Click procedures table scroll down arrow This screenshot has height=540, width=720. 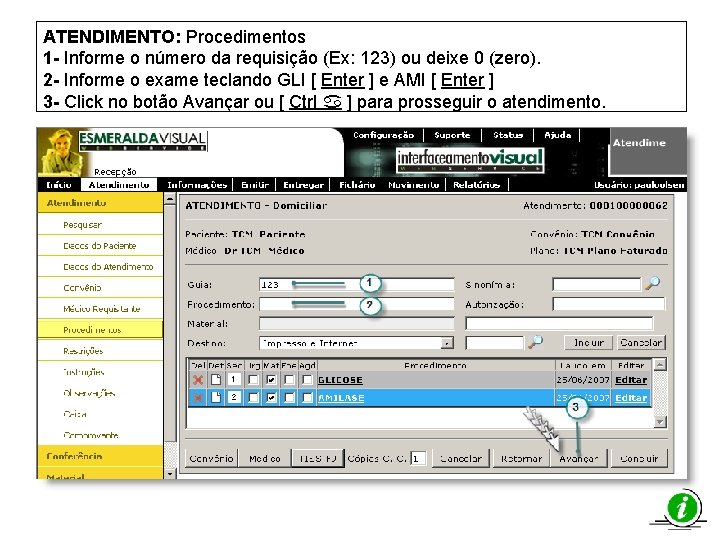tap(659, 422)
